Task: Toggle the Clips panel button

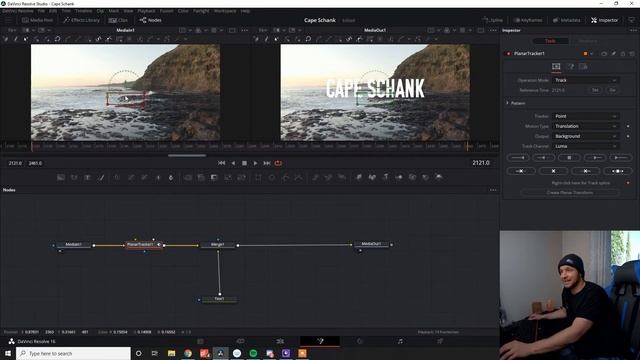Action: 118,20
